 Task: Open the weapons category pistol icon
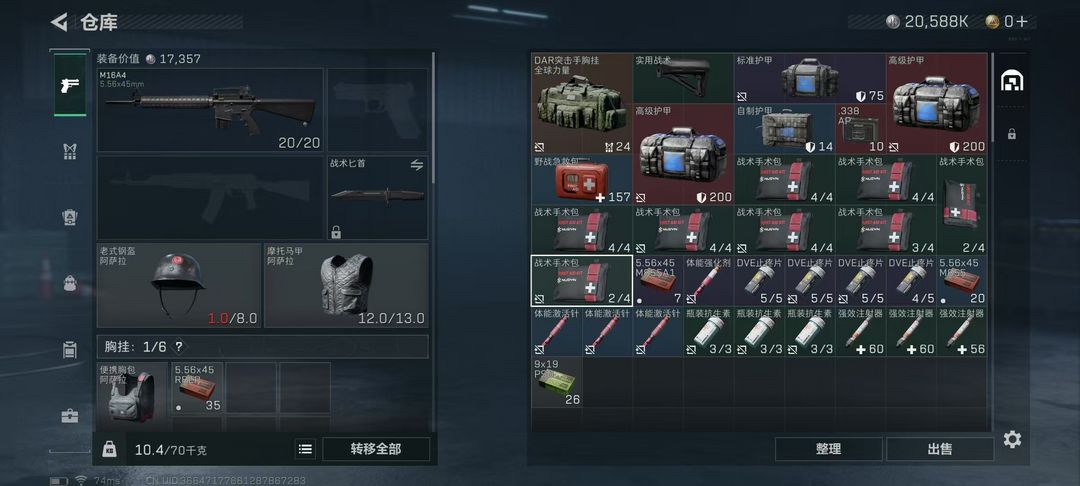click(x=70, y=85)
